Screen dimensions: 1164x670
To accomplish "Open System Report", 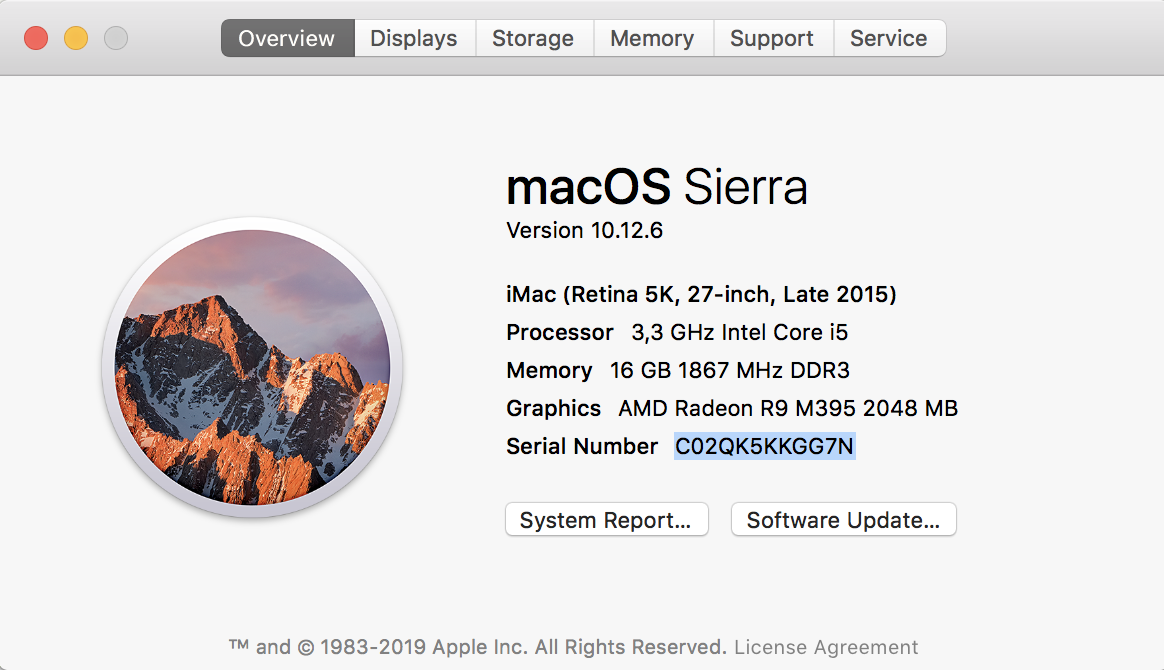I will pos(606,520).
